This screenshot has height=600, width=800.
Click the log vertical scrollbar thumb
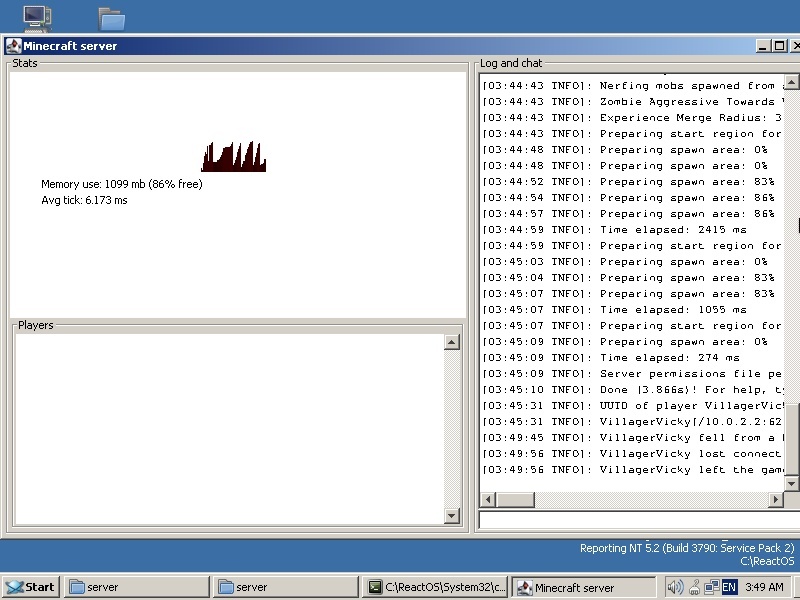coord(791,439)
